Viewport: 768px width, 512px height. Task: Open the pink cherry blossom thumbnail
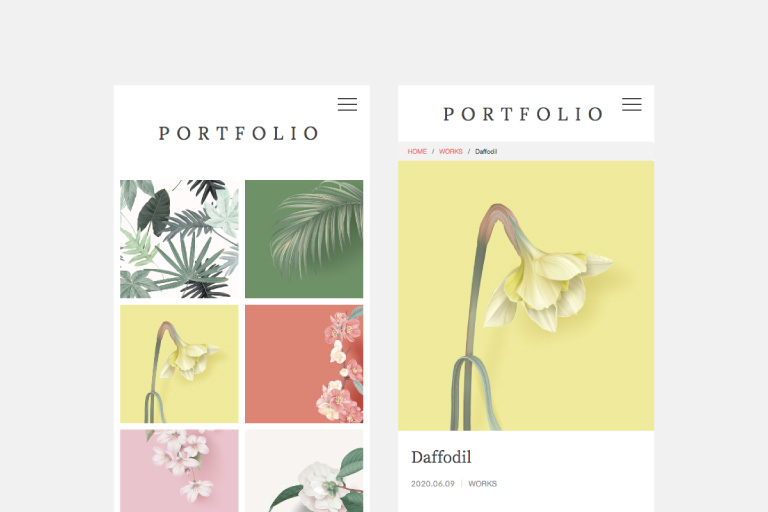coord(179,471)
